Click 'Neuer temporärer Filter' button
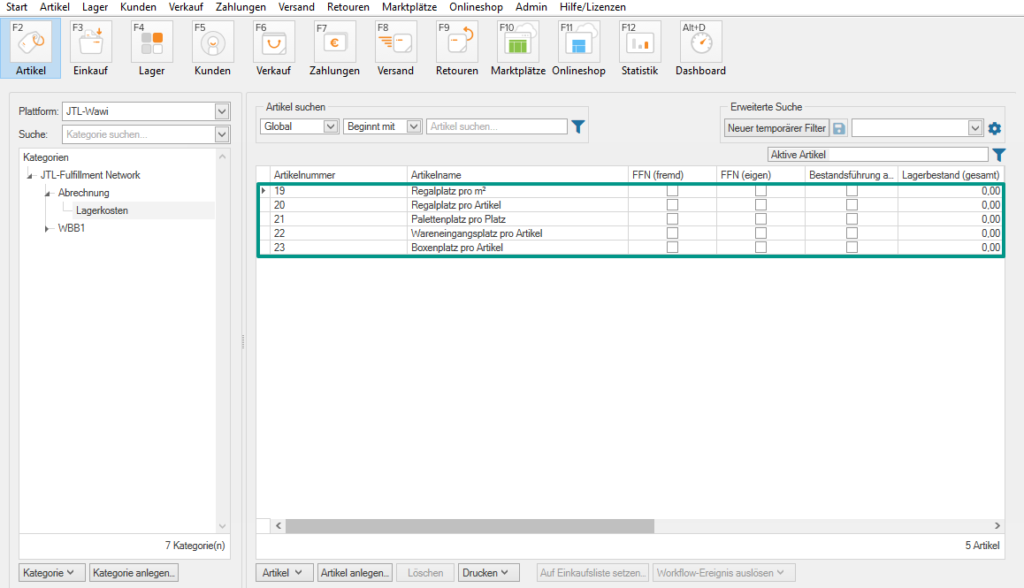The image size is (1024, 588). coord(776,128)
